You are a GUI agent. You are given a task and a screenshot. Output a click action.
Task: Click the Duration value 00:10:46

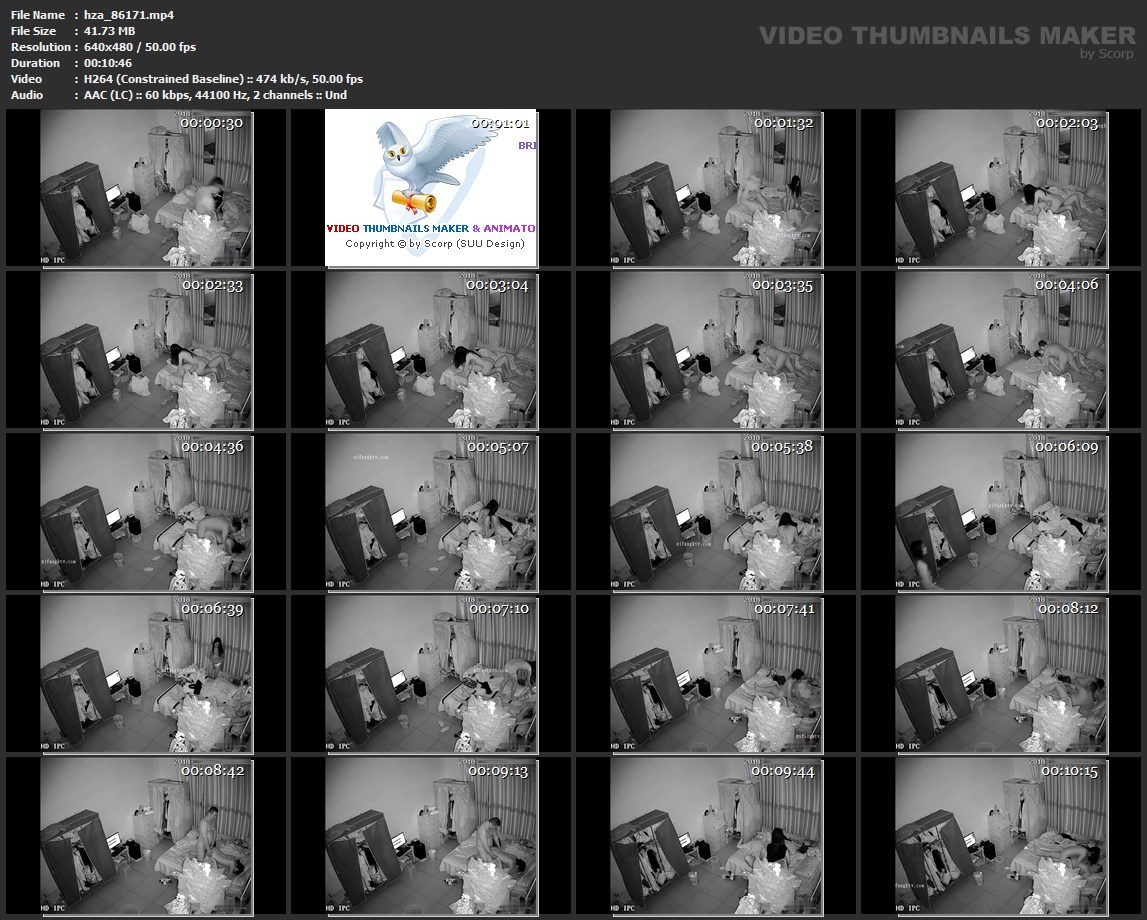(x=109, y=63)
